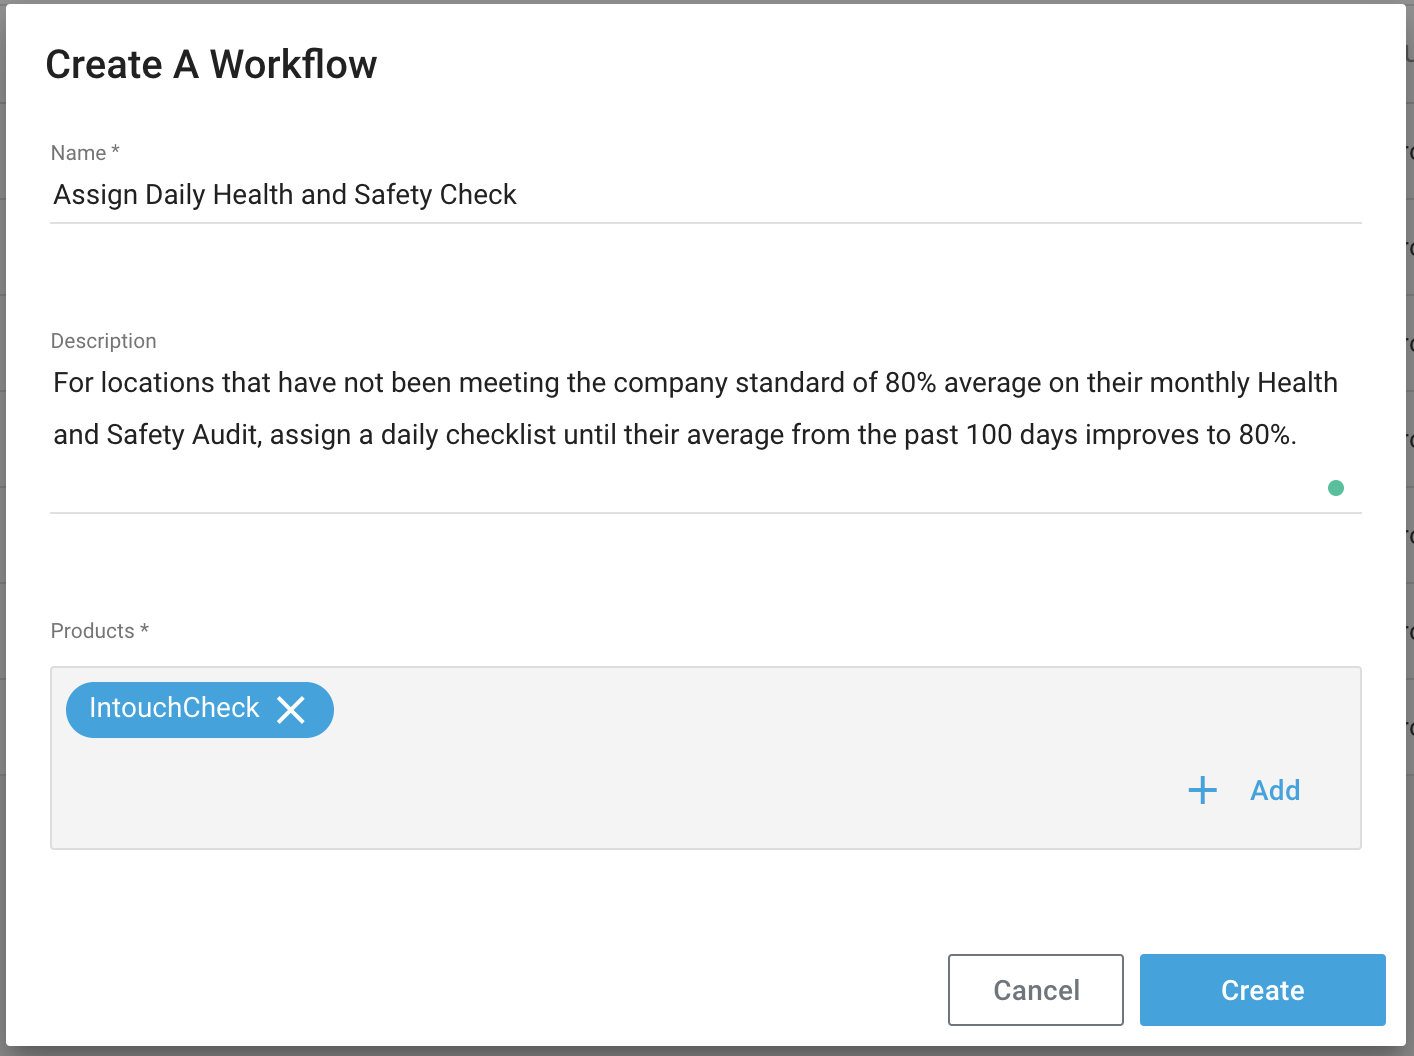Screen dimensions: 1414x1056
Task: Click the Products field label
Action: pos(93,631)
